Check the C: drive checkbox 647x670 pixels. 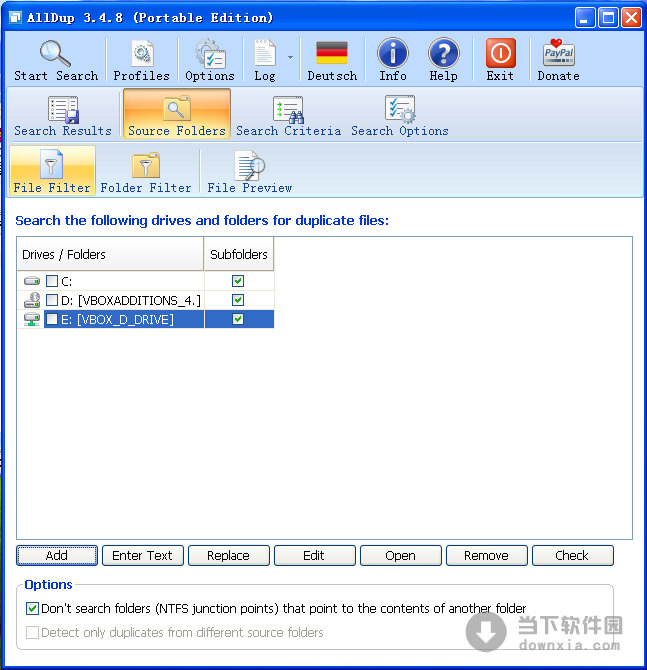[52, 281]
